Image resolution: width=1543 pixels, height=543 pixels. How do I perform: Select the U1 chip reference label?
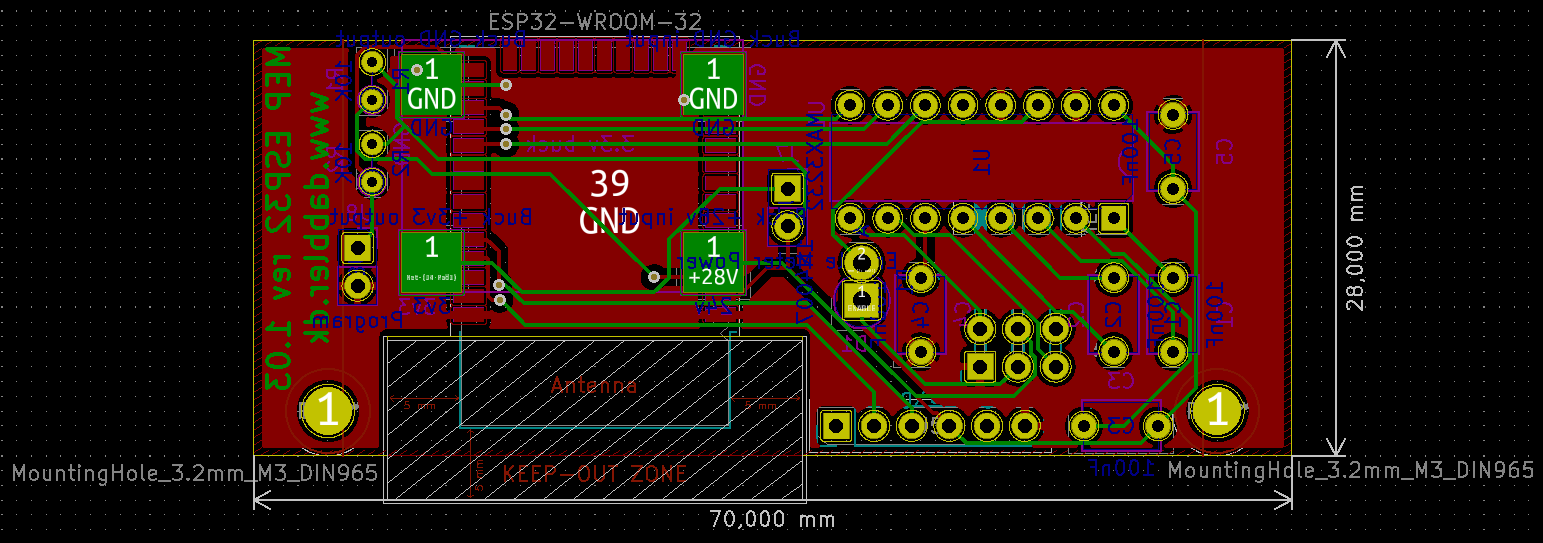[x=982, y=160]
